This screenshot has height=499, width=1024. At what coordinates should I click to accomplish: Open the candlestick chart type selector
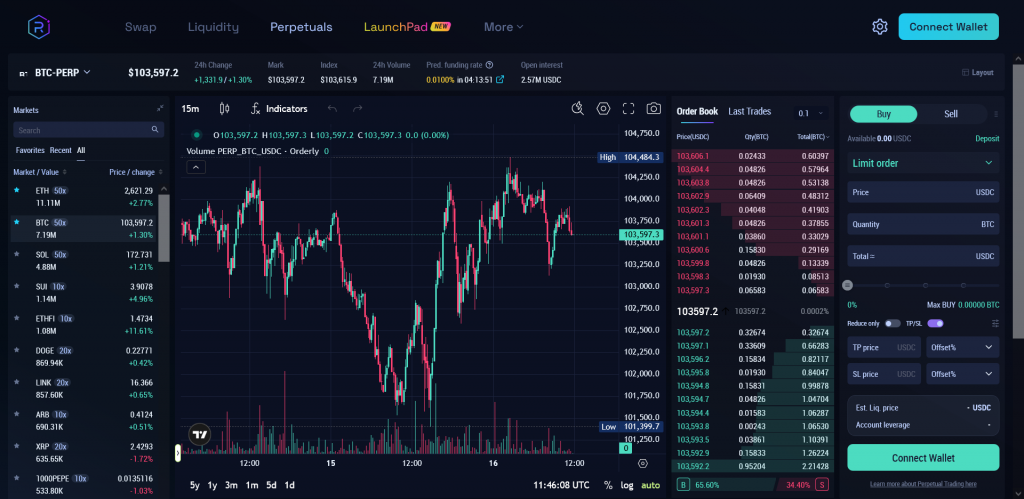[225, 108]
